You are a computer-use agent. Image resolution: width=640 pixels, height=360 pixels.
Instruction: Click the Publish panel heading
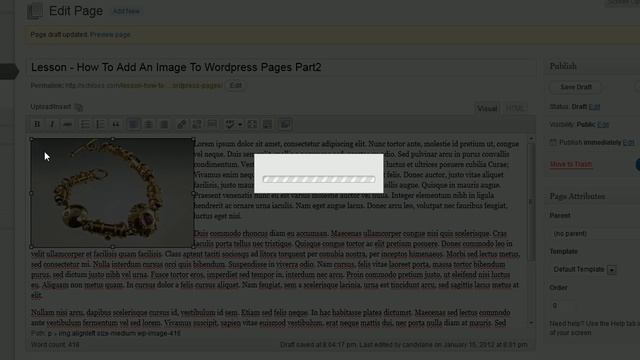[x=563, y=66]
